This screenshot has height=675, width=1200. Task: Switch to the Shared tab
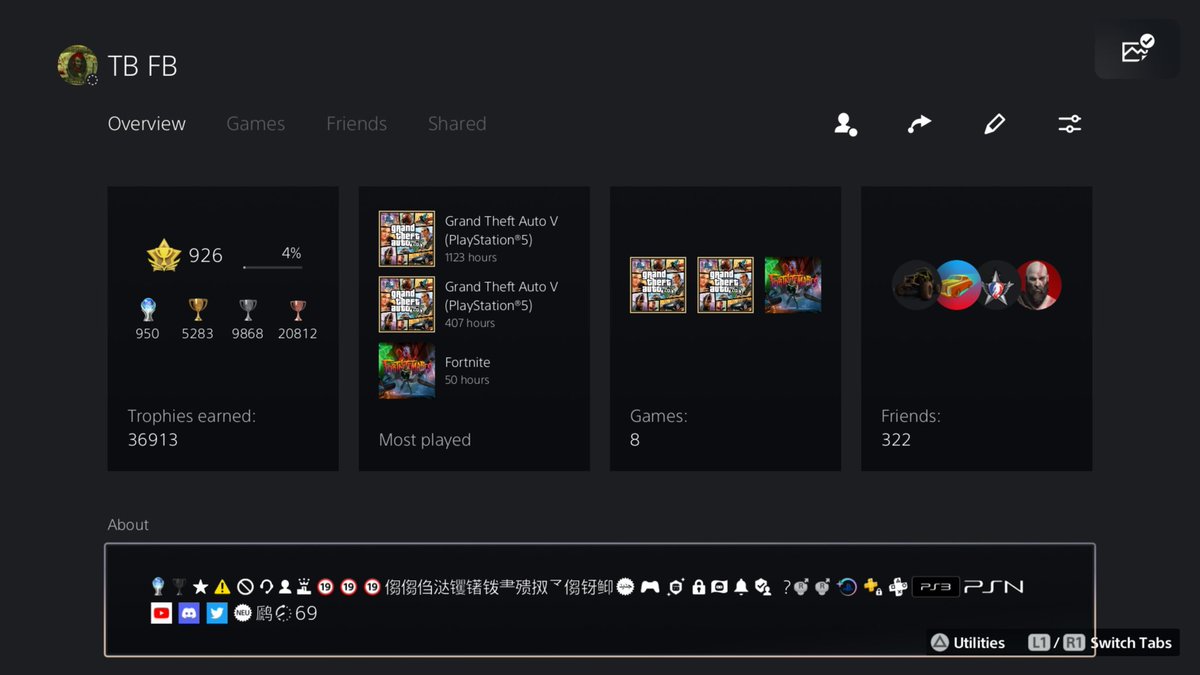(x=457, y=124)
